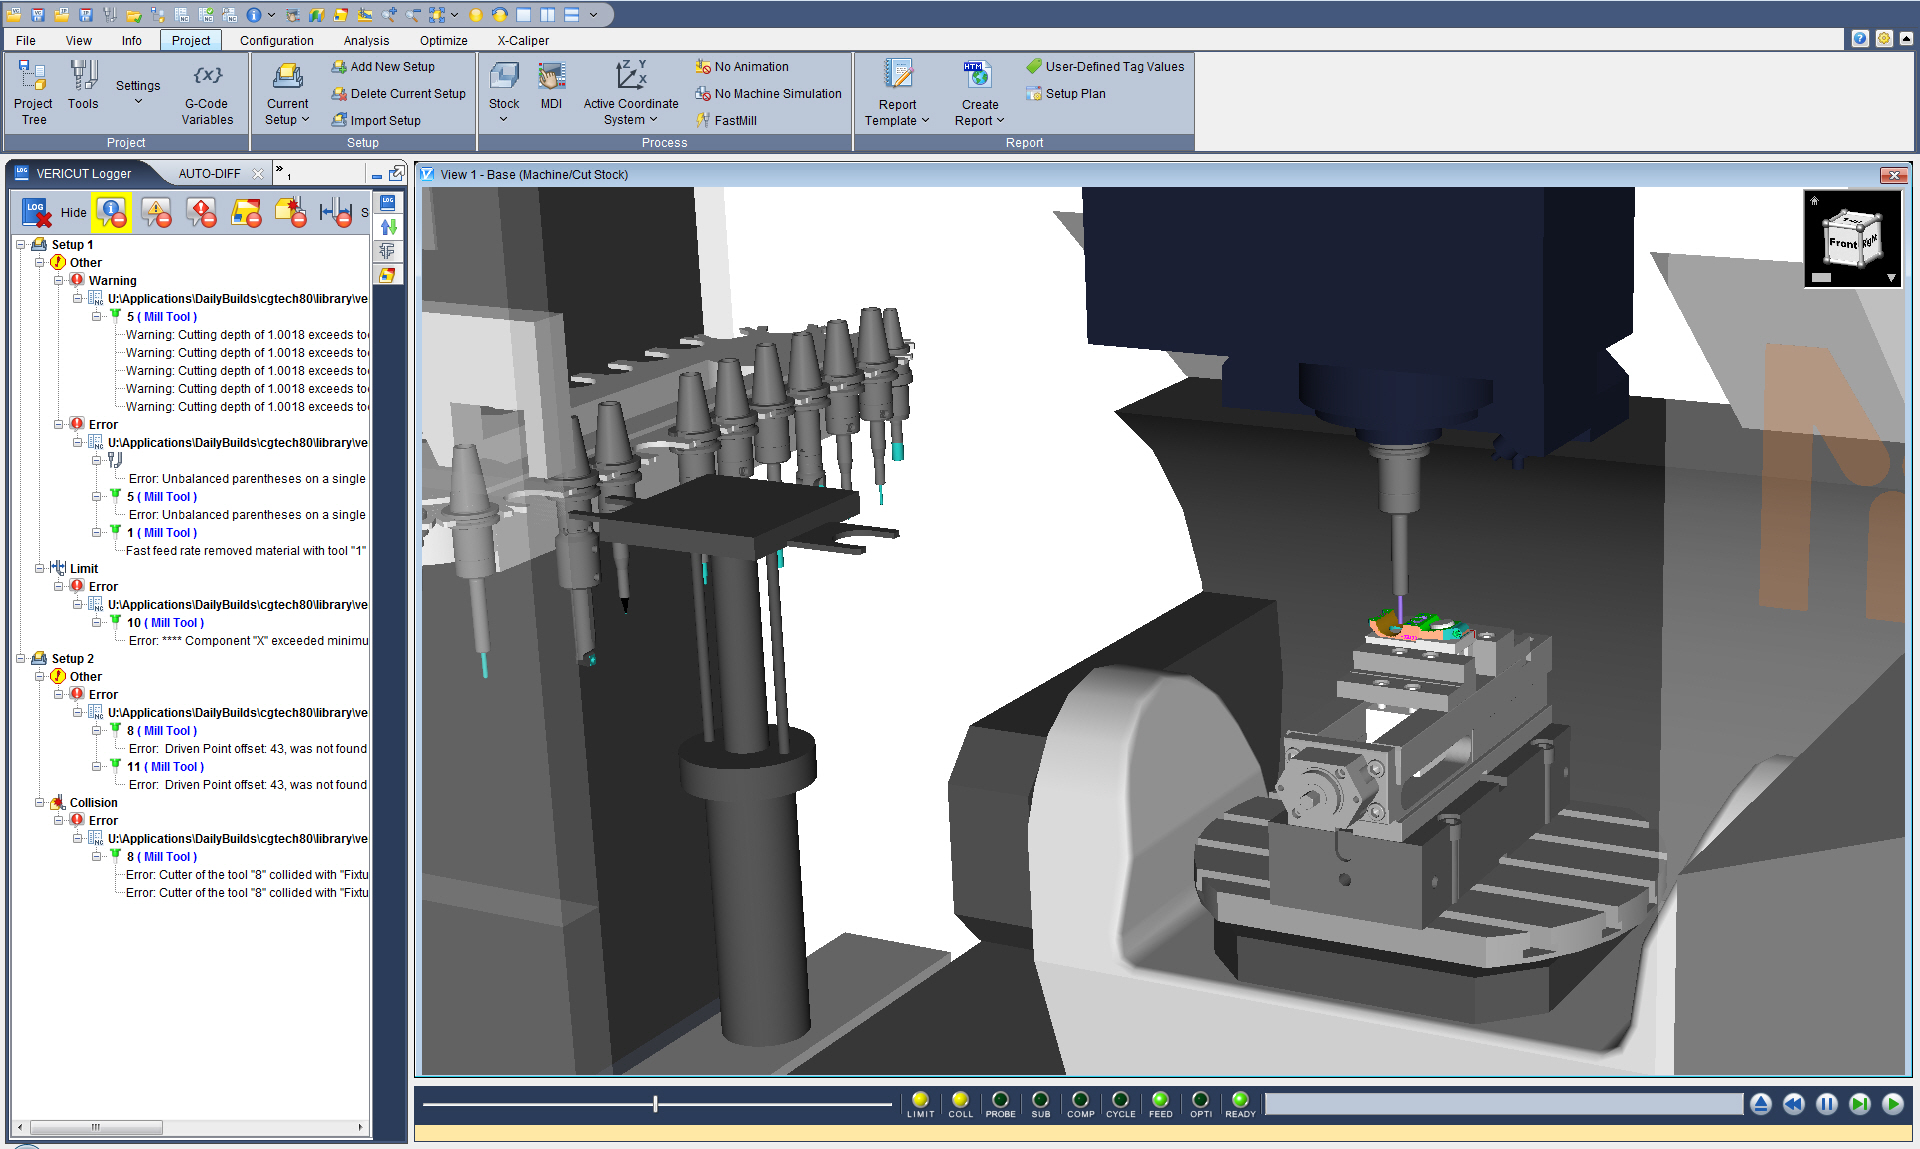
Task: Click the Rewind NC Program button
Action: 1794,1104
